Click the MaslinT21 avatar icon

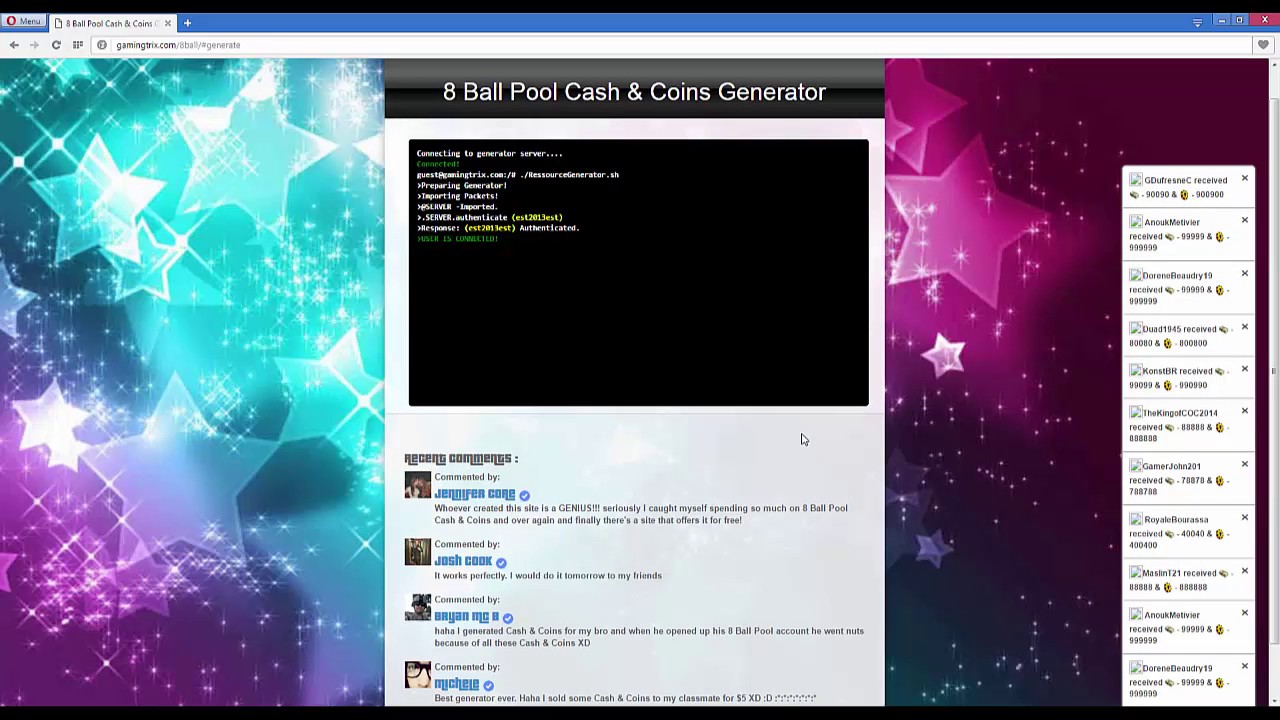tap(1136, 573)
